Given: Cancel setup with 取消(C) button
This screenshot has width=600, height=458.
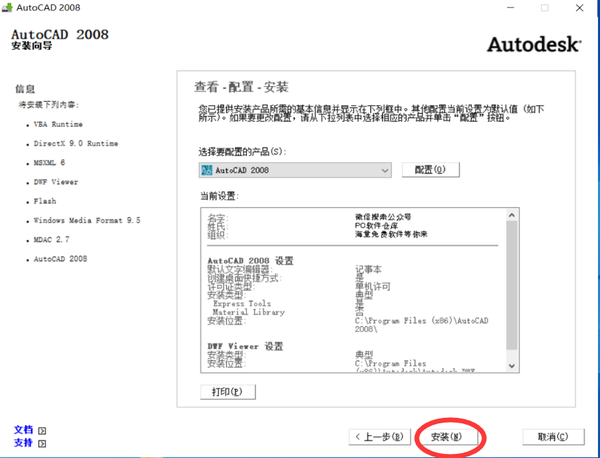Looking at the screenshot, I should [x=553, y=437].
